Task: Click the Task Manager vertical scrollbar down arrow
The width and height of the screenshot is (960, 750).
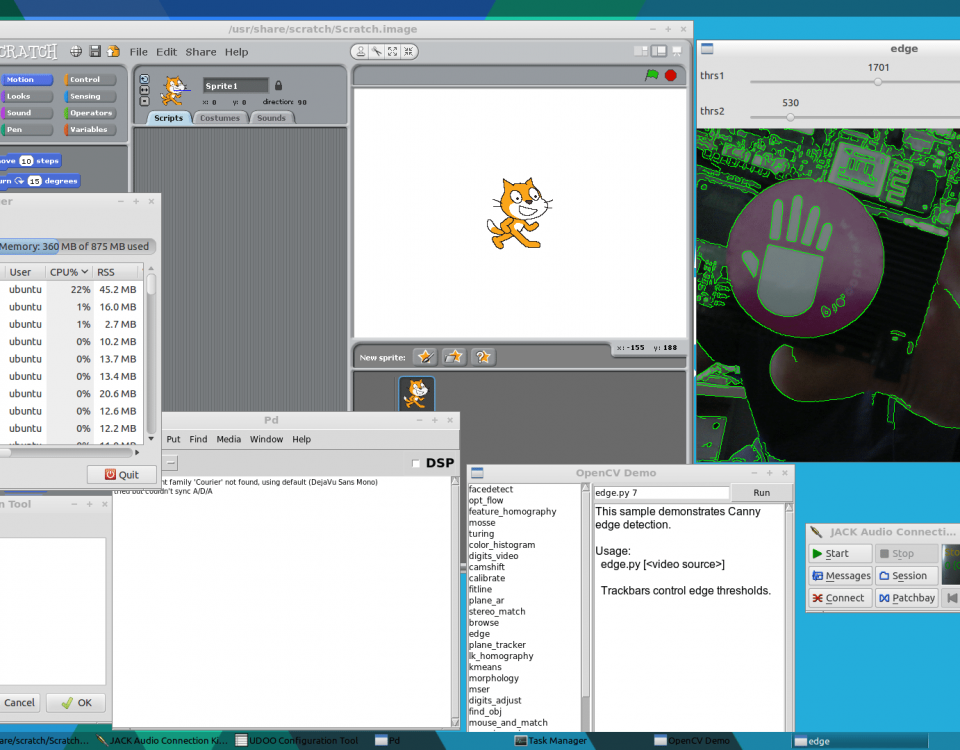Action: [151, 438]
